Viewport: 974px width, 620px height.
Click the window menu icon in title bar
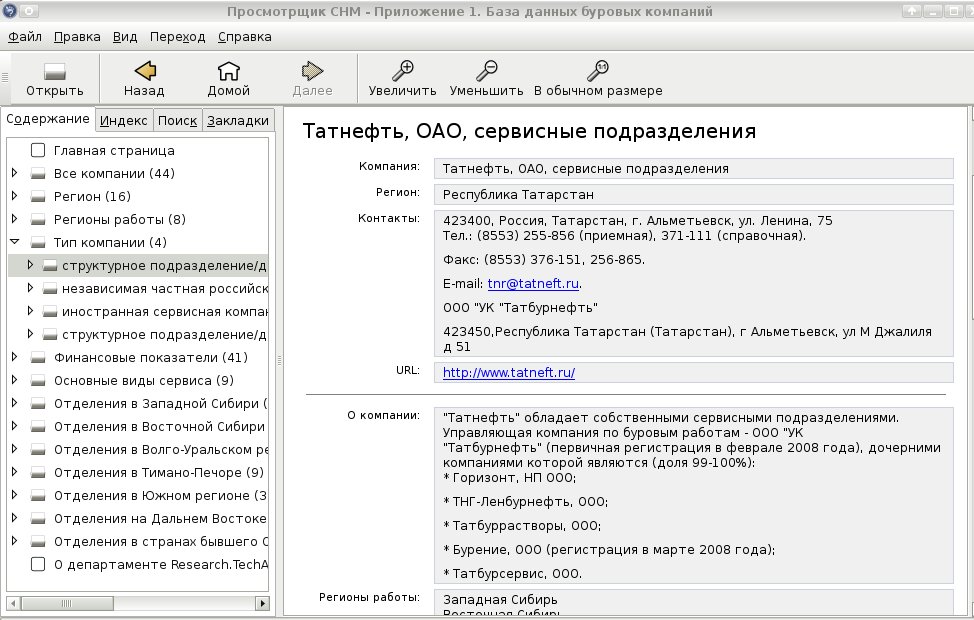click(x=10, y=11)
